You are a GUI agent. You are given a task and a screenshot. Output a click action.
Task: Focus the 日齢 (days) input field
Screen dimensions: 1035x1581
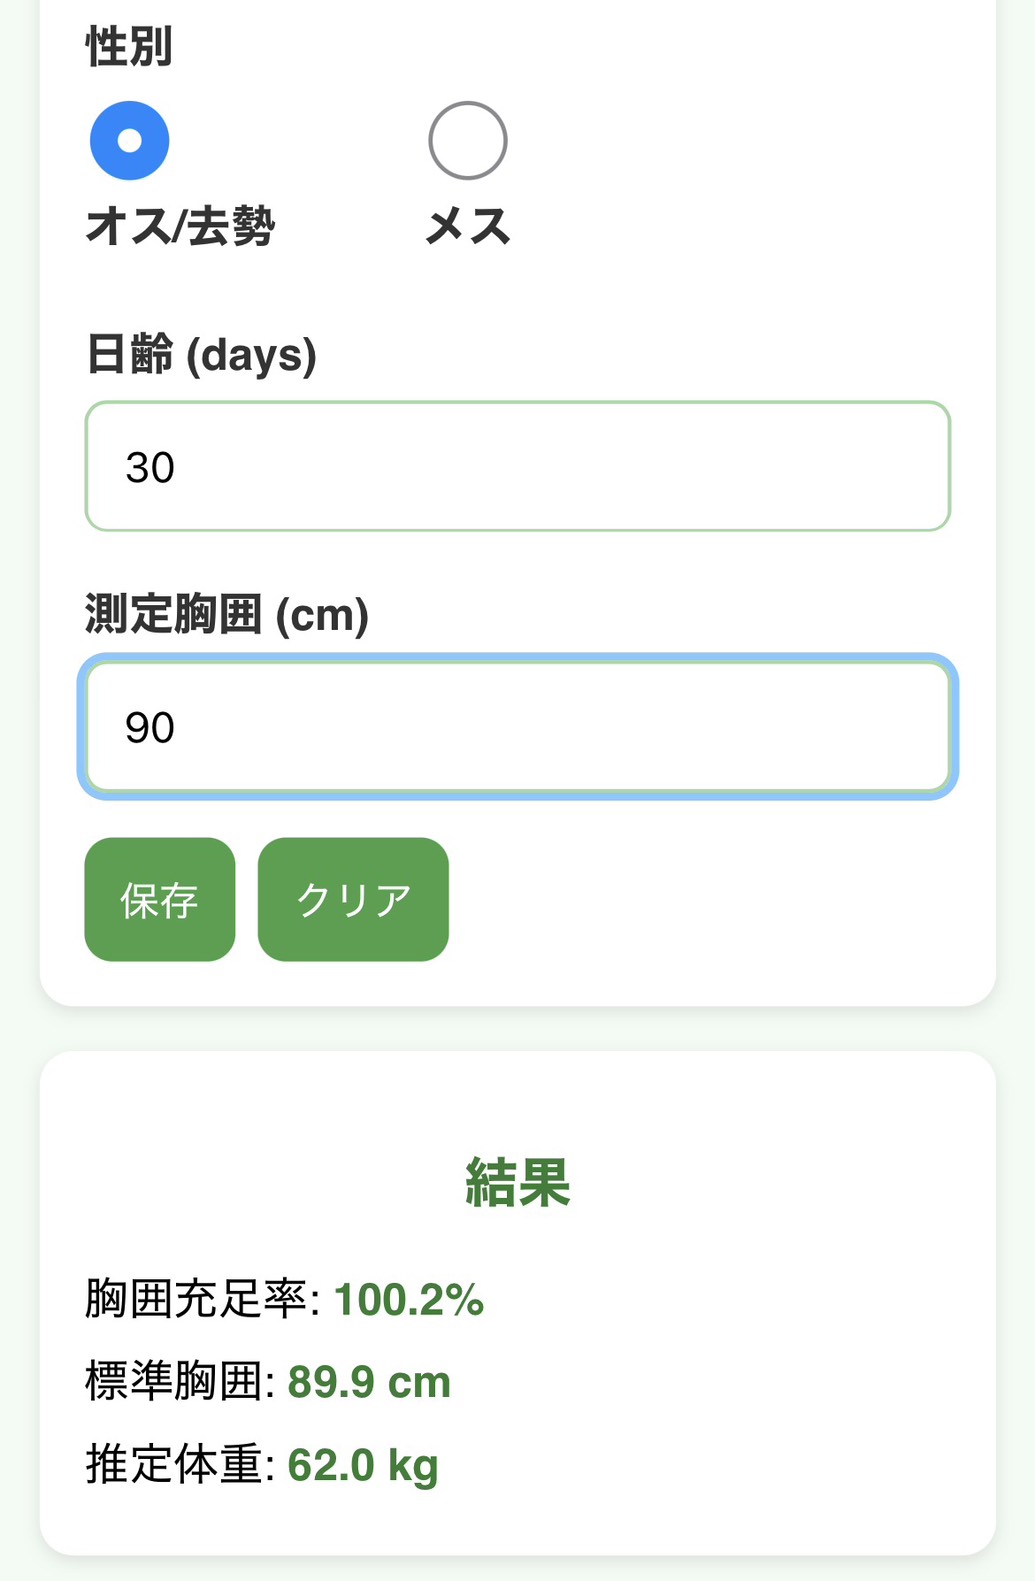pyautogui.click(x=517, y=466)
